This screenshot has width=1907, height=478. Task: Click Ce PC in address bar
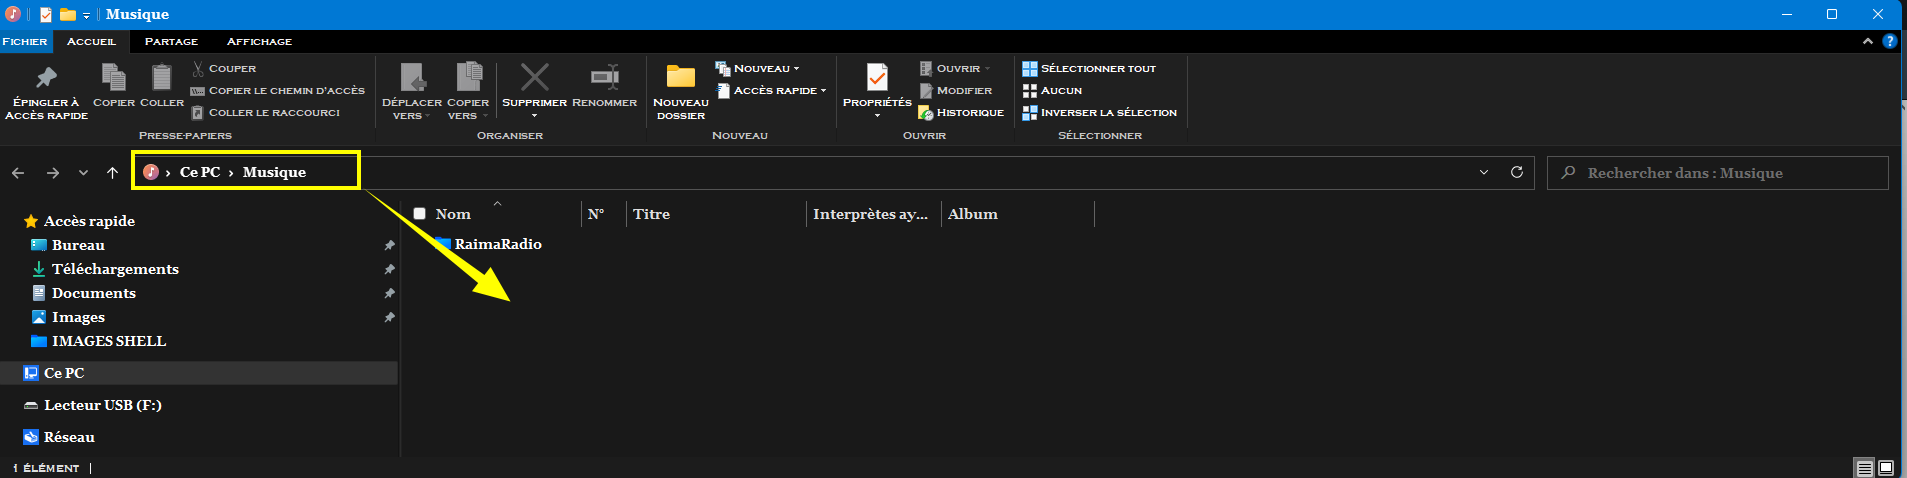point(200,172)
